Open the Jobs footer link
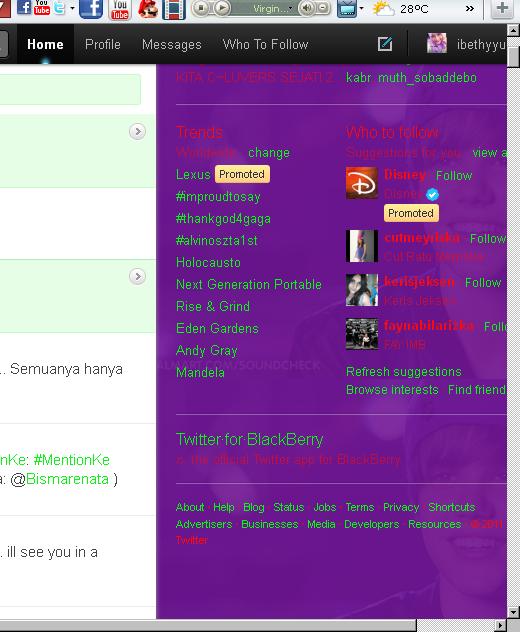The height and width of the screenshot is (636, 520). 325,507
